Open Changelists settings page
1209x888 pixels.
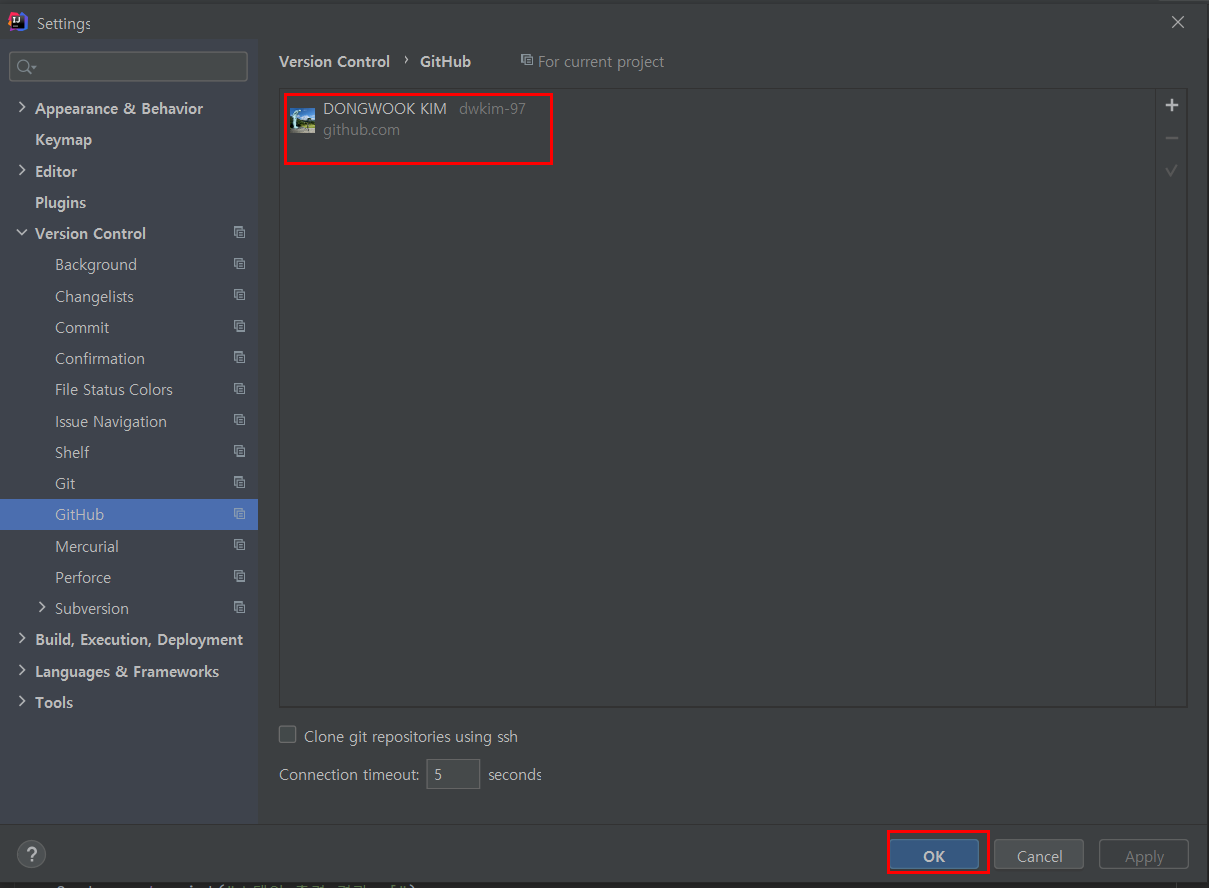94,296
